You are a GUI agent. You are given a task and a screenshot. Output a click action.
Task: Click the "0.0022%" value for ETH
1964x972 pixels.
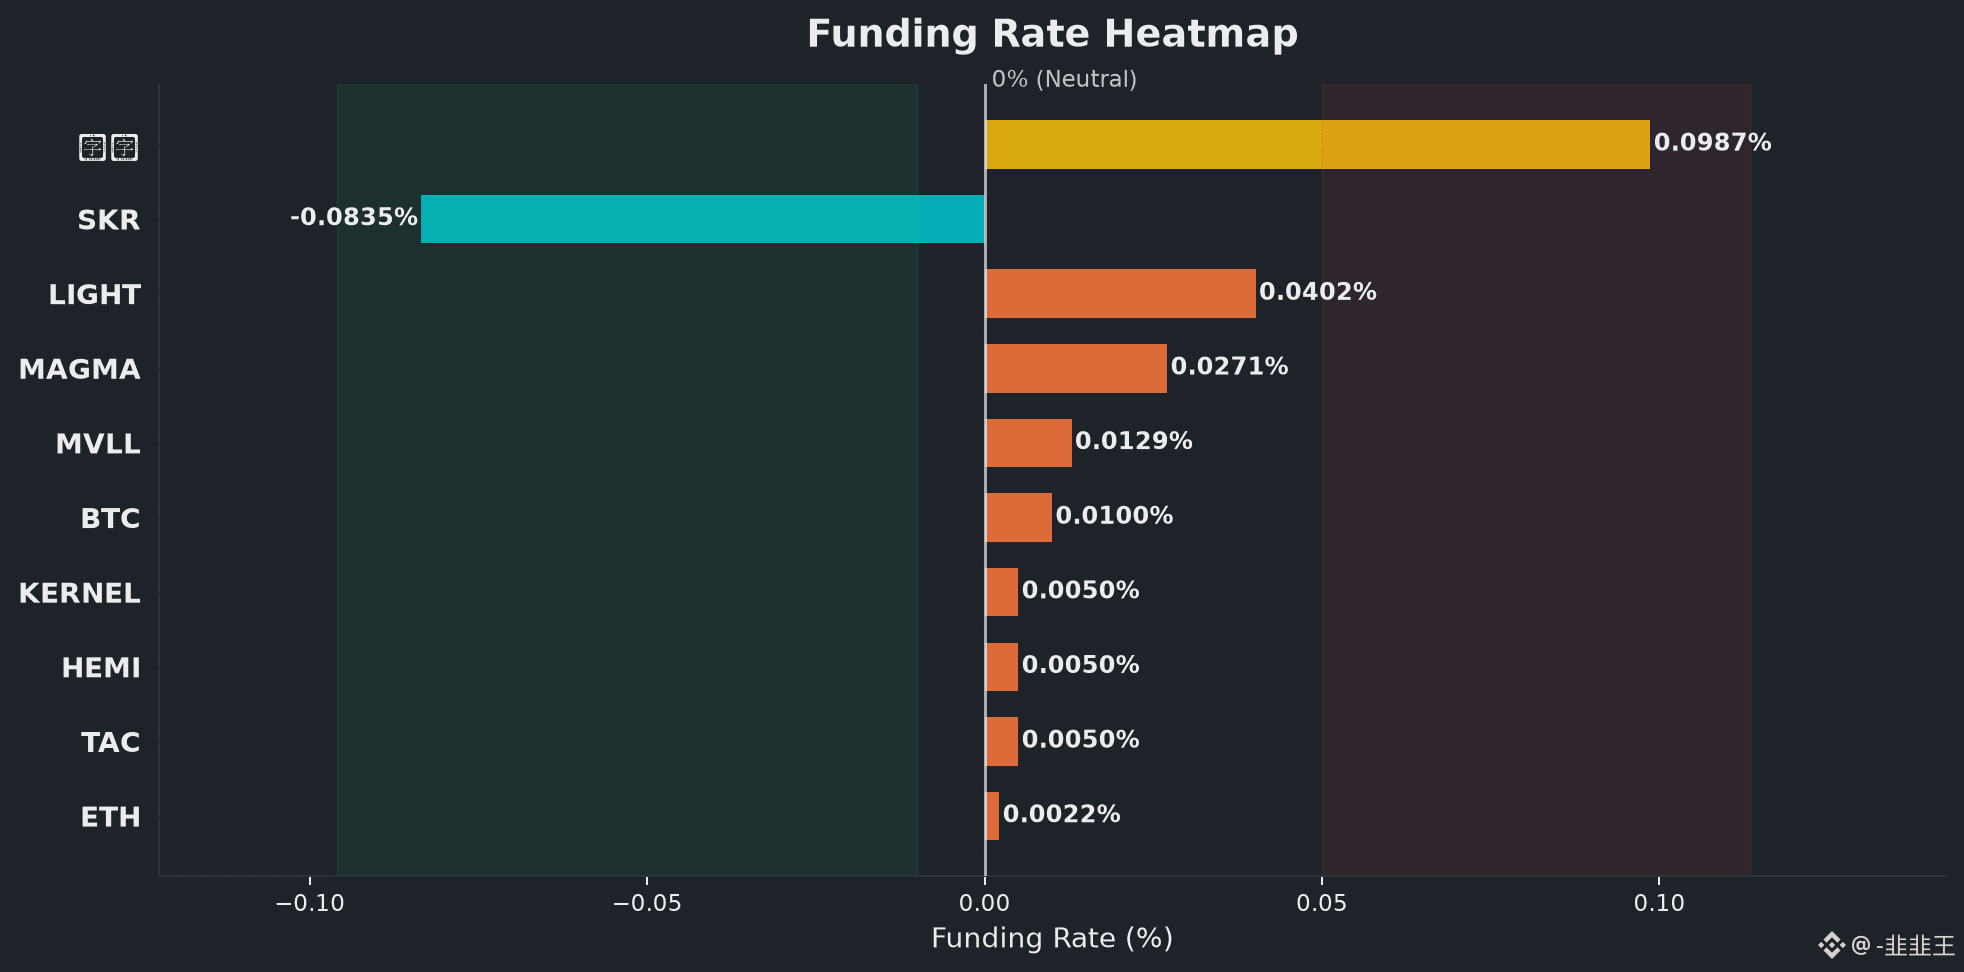point(1061,814)
